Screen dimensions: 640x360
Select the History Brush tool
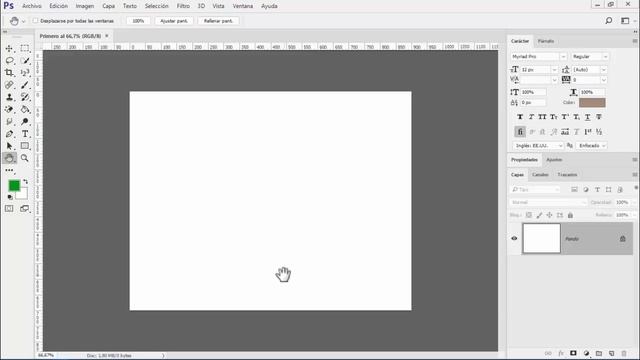[x=25, y=97]
